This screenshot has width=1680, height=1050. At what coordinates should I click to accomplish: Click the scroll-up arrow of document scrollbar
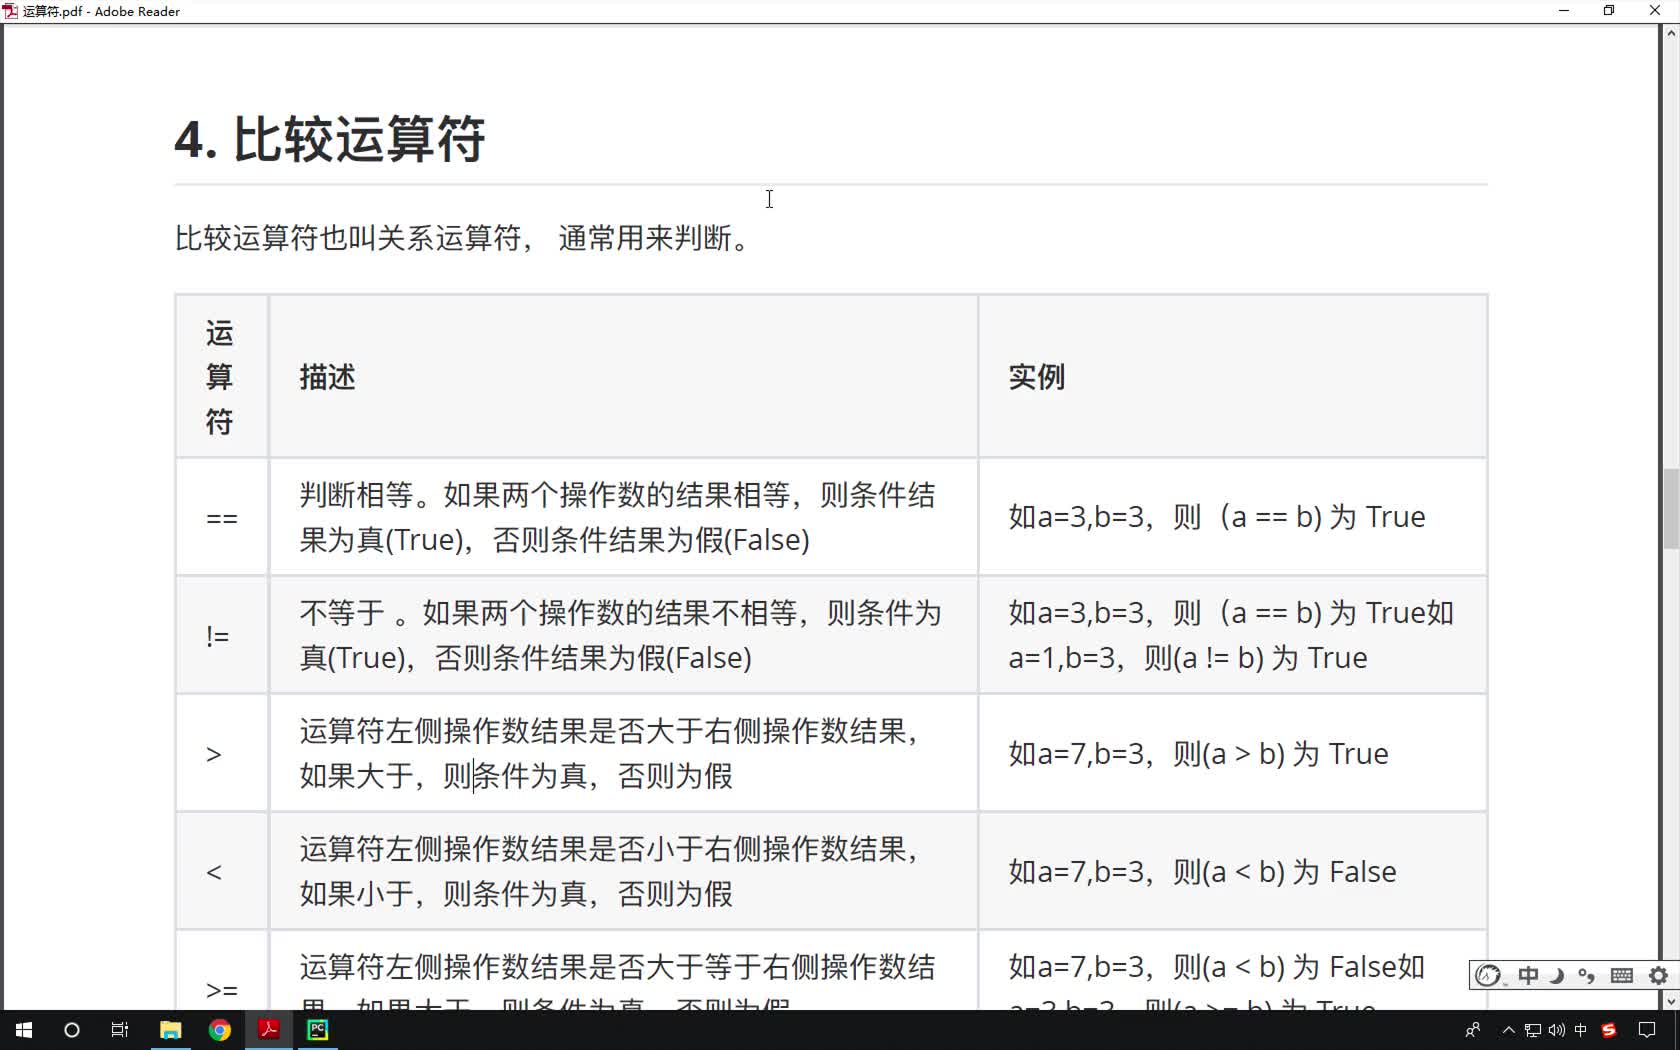pos(1671,33)
